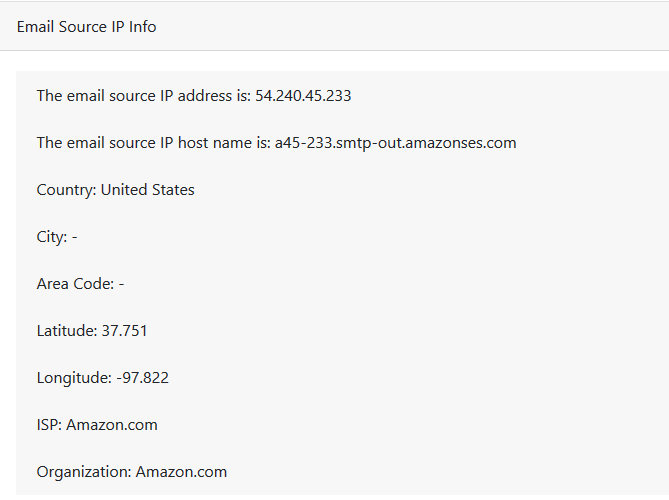Click the "Longitude" field label
669x500 pixels.
[x=73, y=378]
